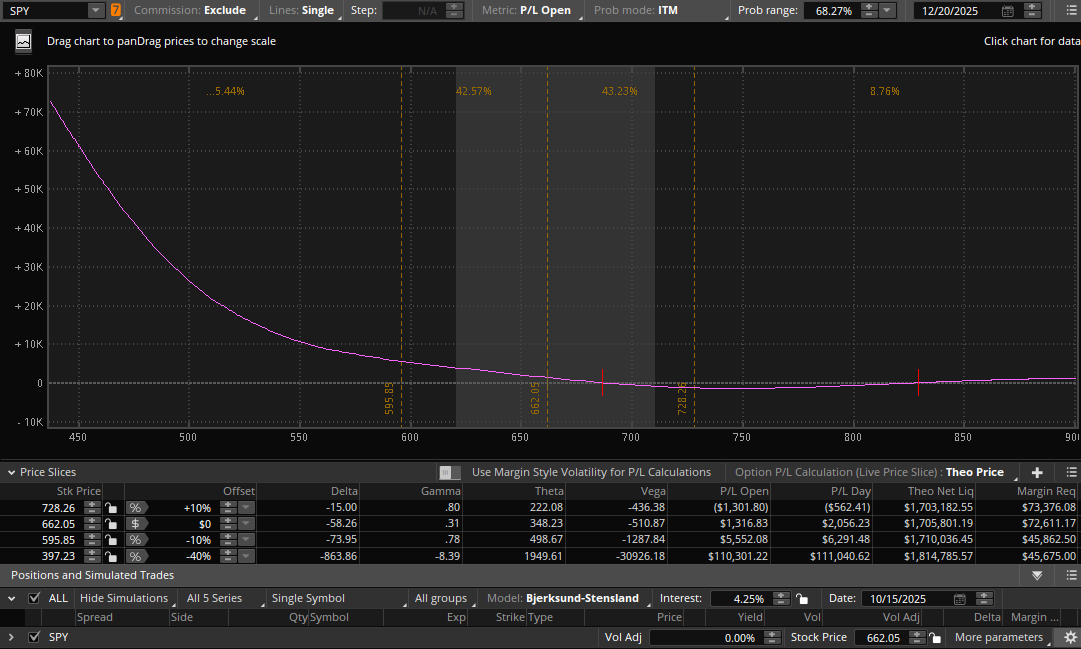Collapse the Price Slices section
The image size is (1081, 649).
pos(11,472)
